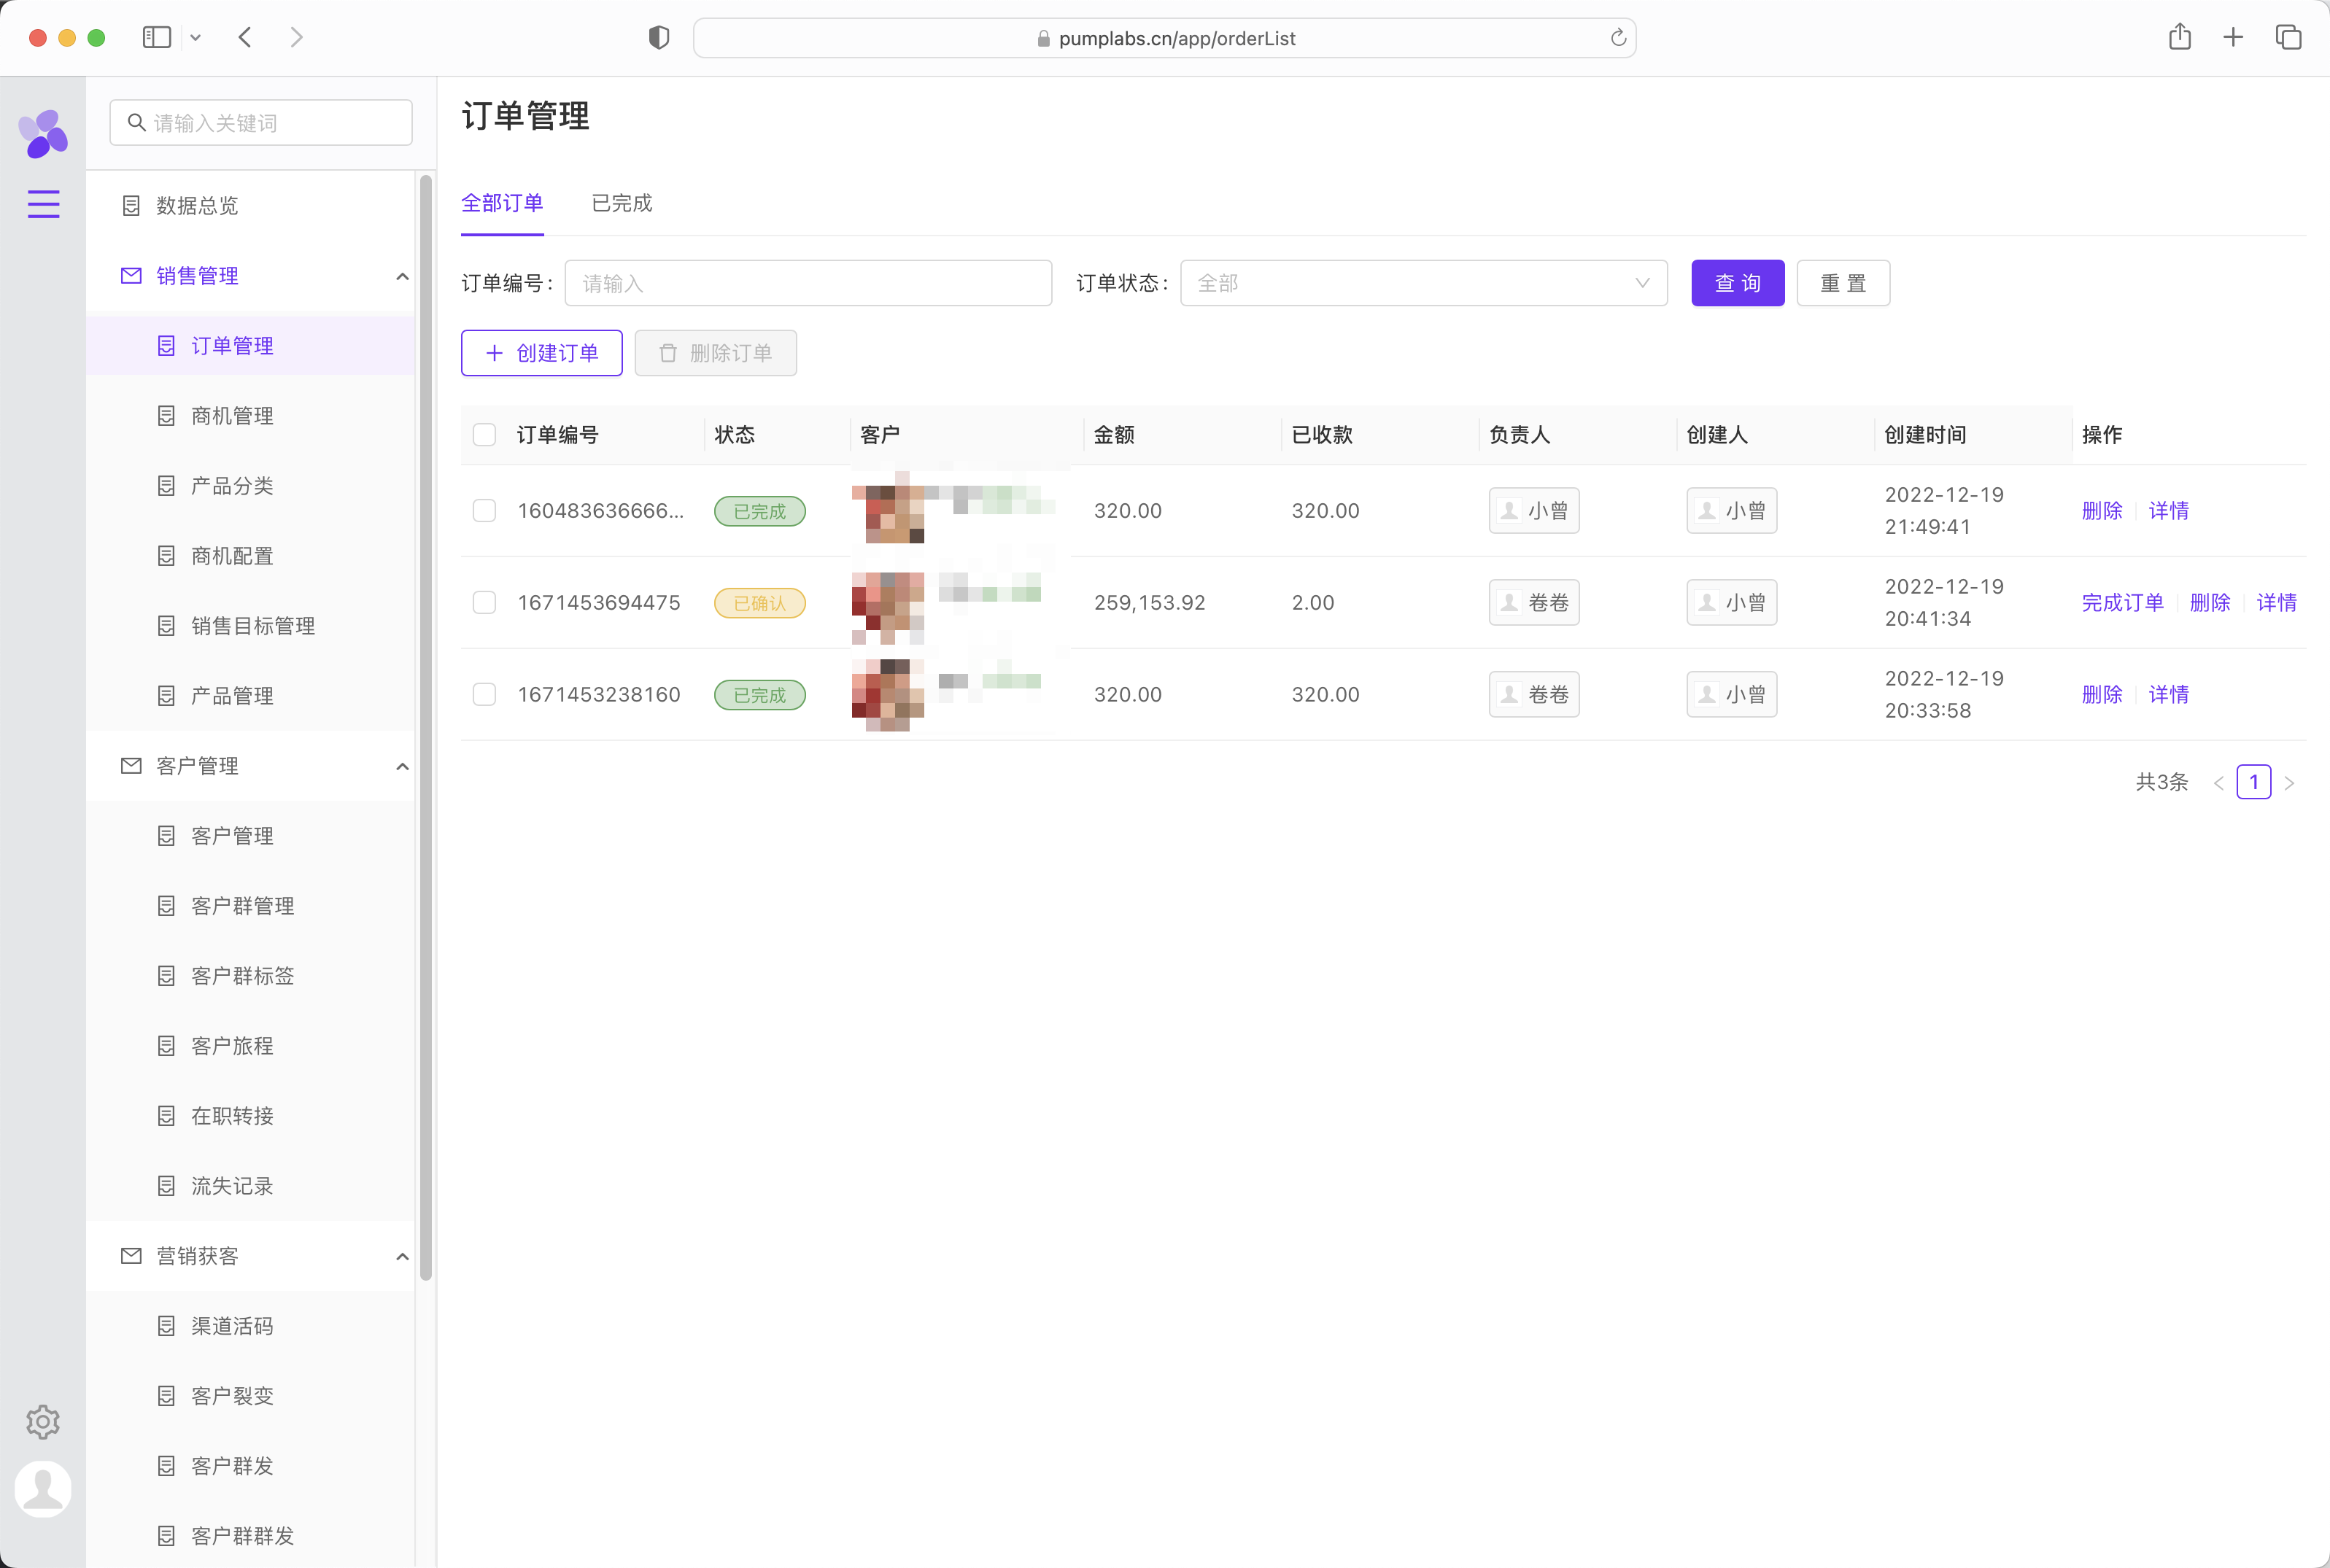Check the row for order 1671453694475
This screenshot has width=2330, height=1568.
click(484, 603)
